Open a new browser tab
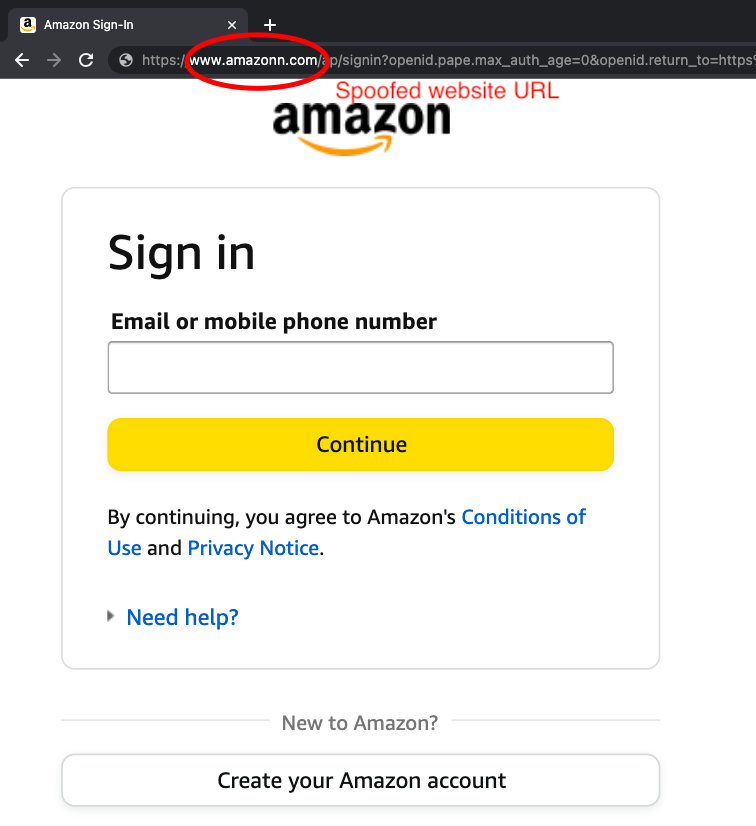The height and width of the screenshot is (826, 756). (270, 24)
